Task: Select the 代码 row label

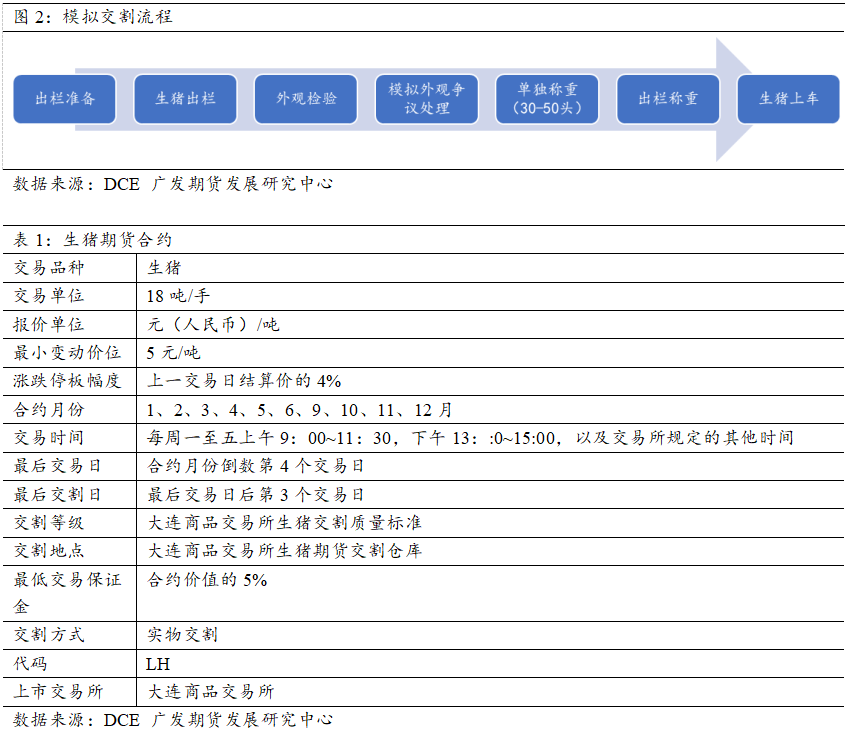Action: pyautogui.click(x=30, y=664)
